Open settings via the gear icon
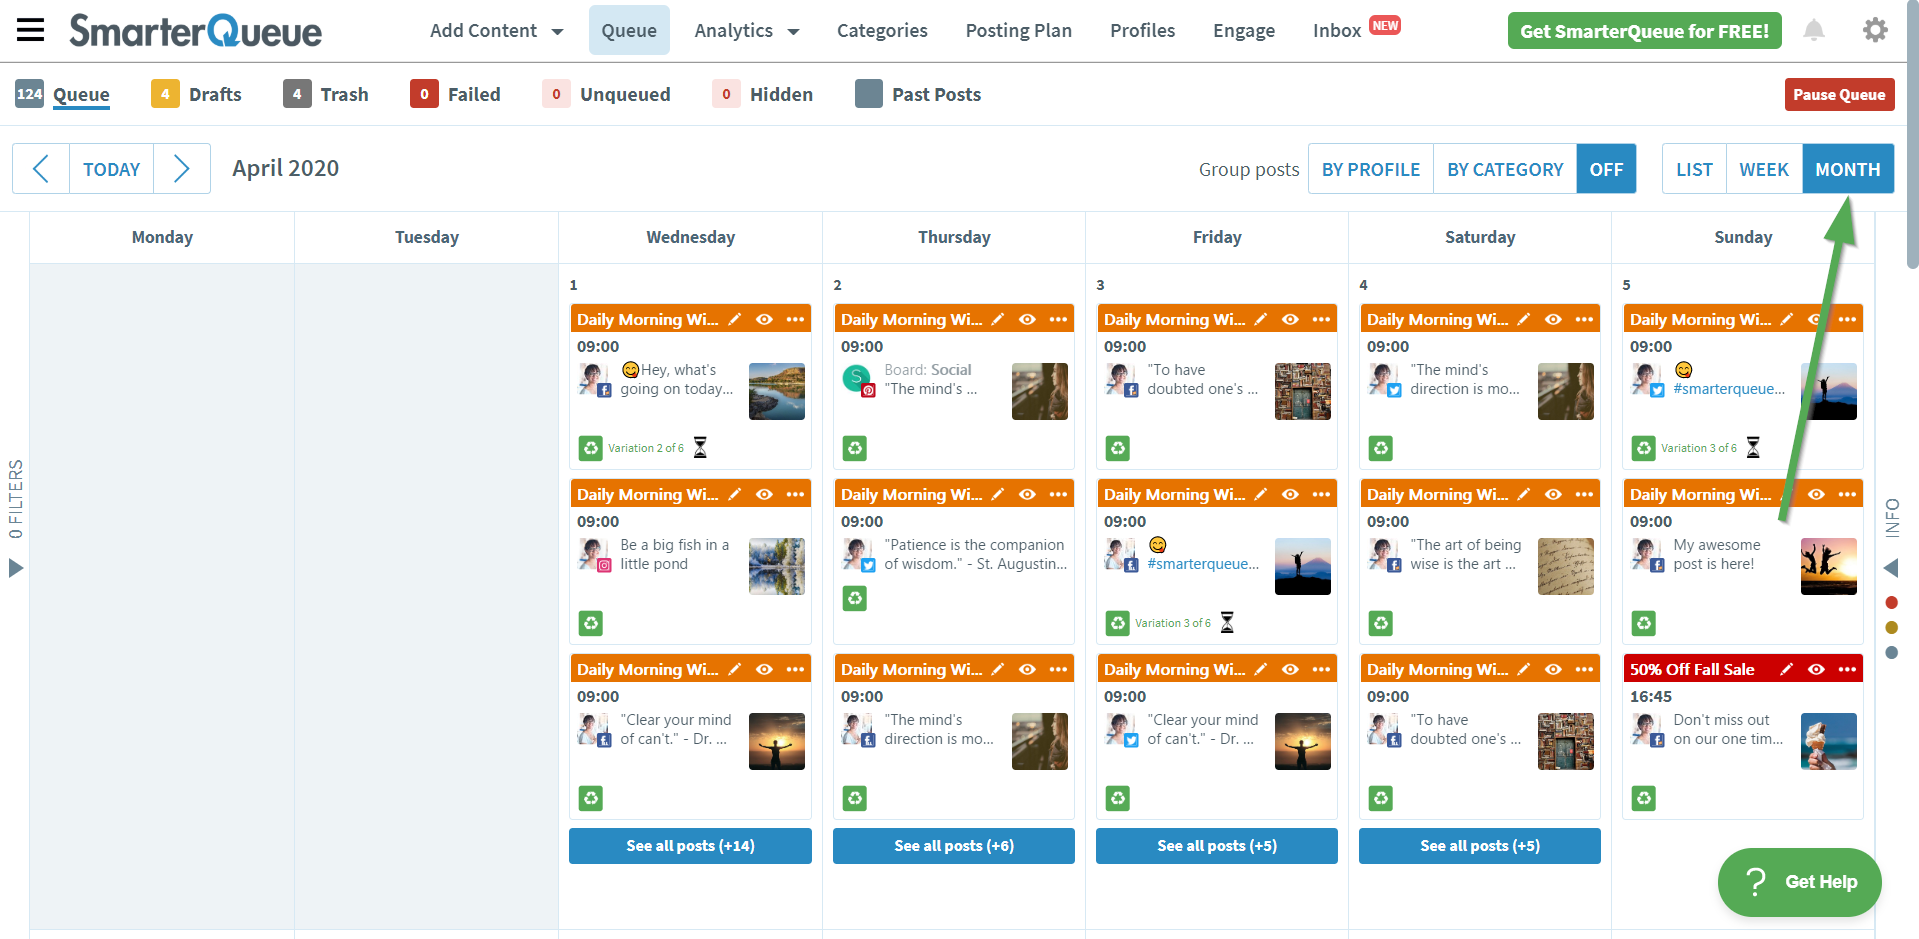Image resolution: width=1919 pixels, height=939 pixels. pyautogui.click(x=1875, y=30)
